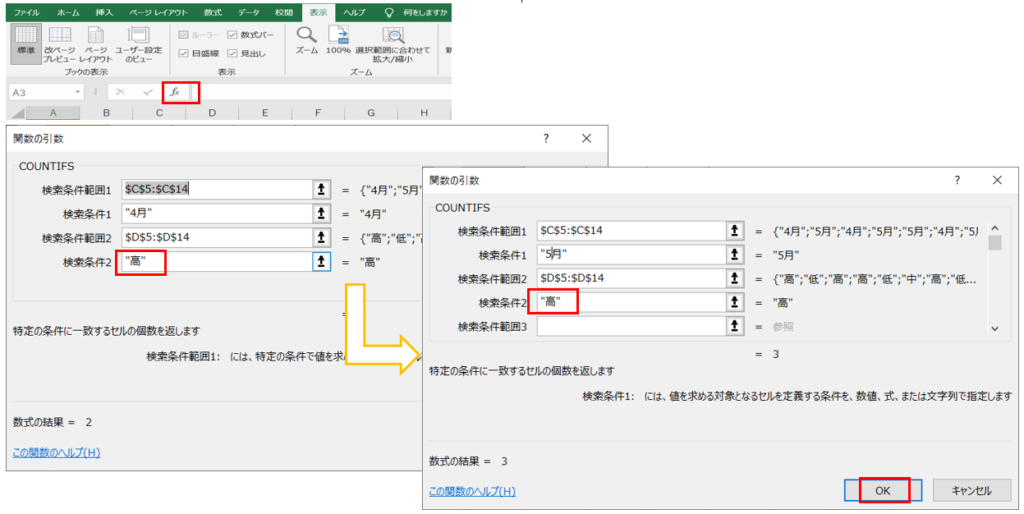Open the 数式 ribbon tab

pos(212,12)
